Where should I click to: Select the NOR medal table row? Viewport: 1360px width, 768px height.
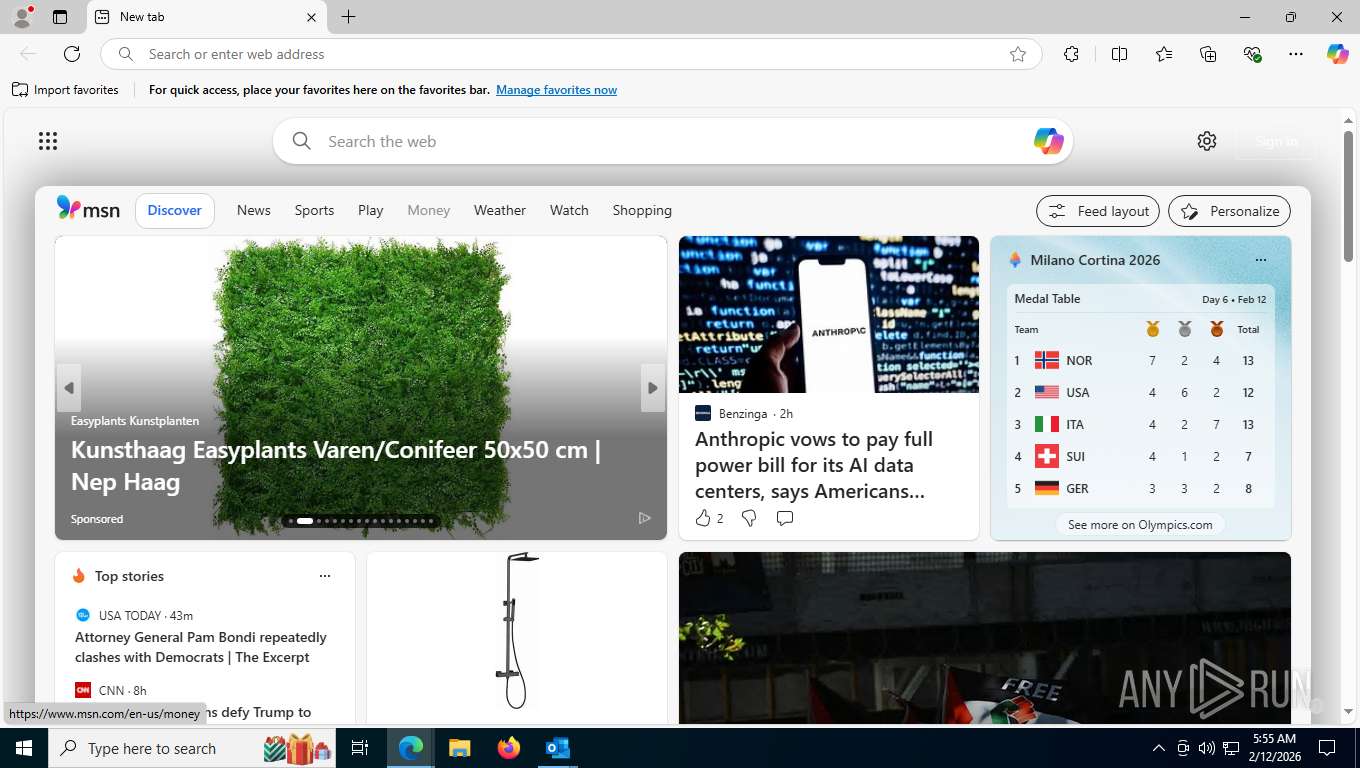1141,360
